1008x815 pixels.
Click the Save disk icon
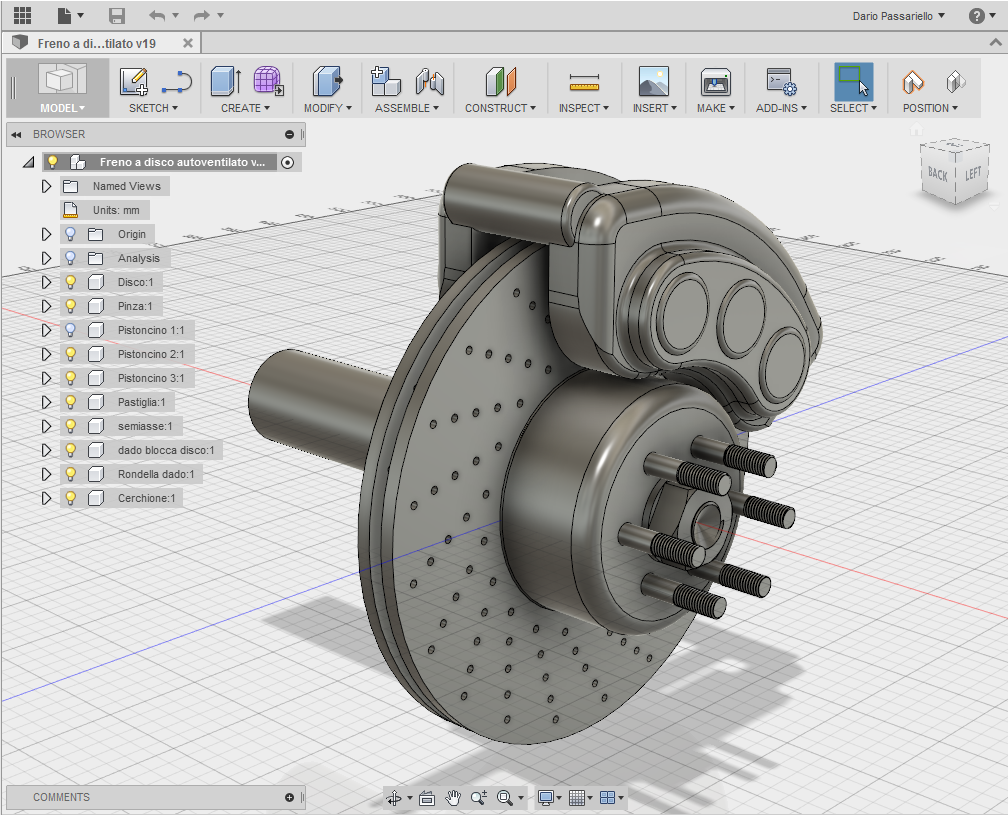click(117, 16)
